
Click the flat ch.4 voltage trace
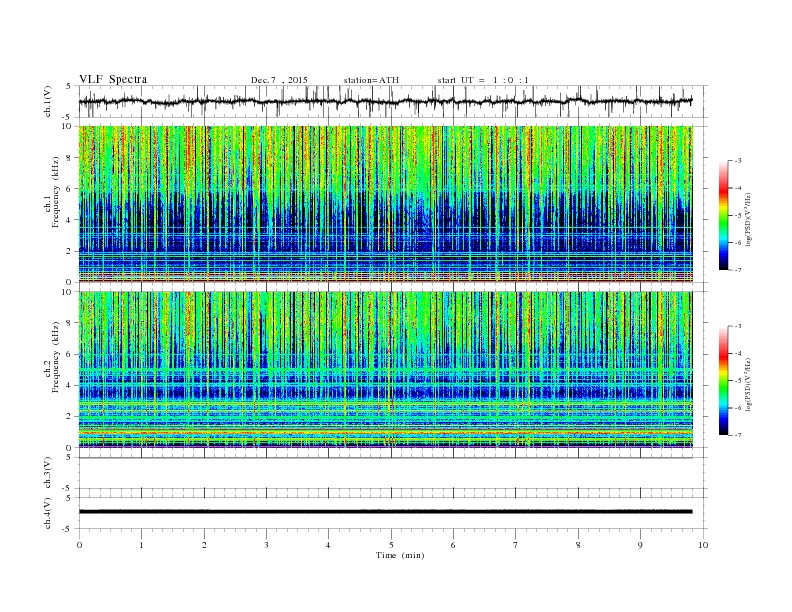(385, 512)
